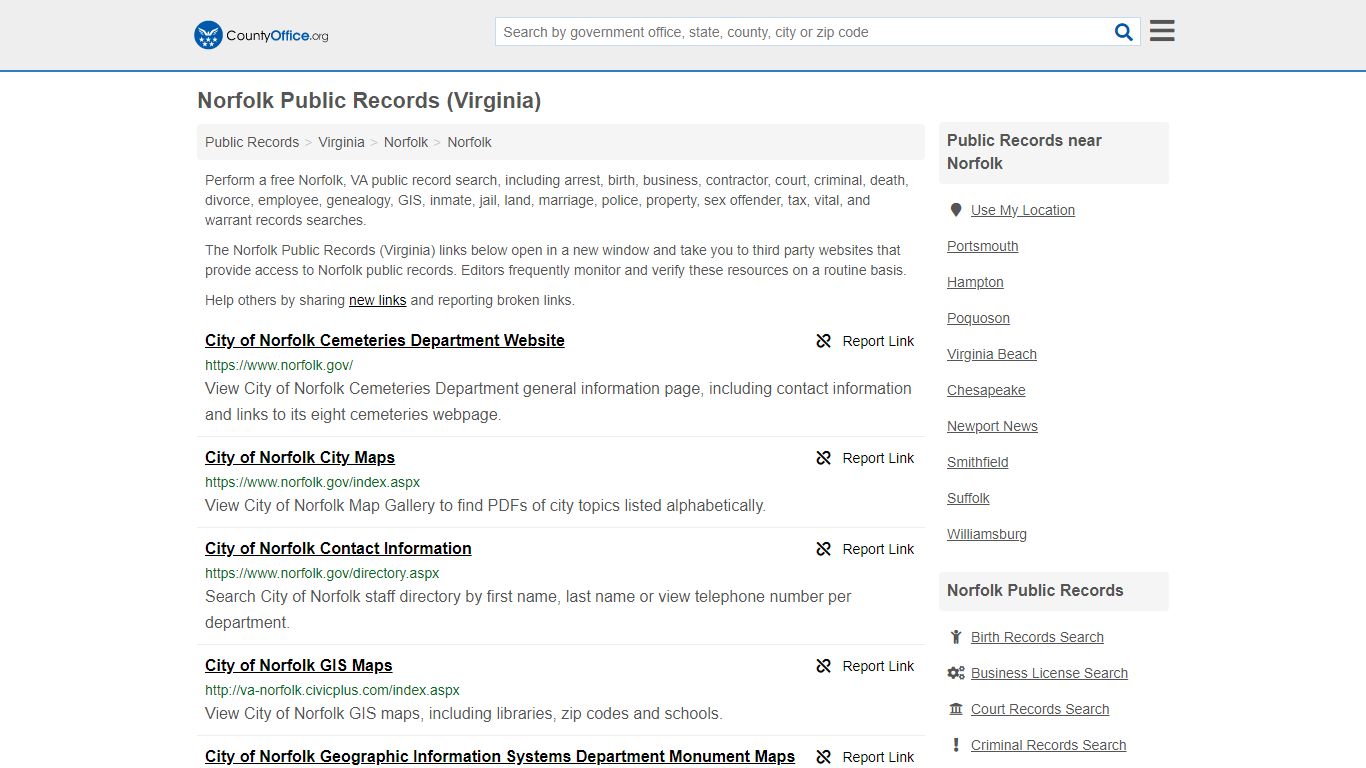The height and width of the screenshot is (768, 1366).
Task: Go to Virginia breadcrumb
Action: [341, 142]
